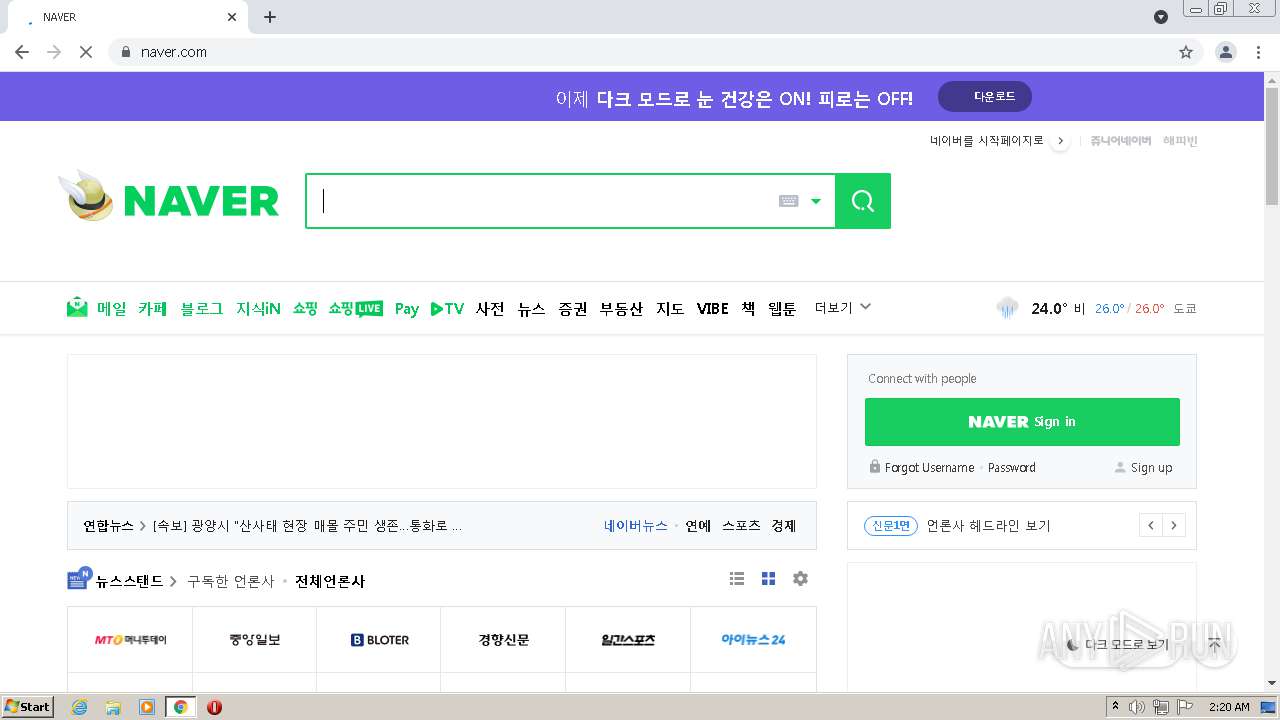Expand the search history dropdown arrow
1280x720 pixels.
click(816, 201)
